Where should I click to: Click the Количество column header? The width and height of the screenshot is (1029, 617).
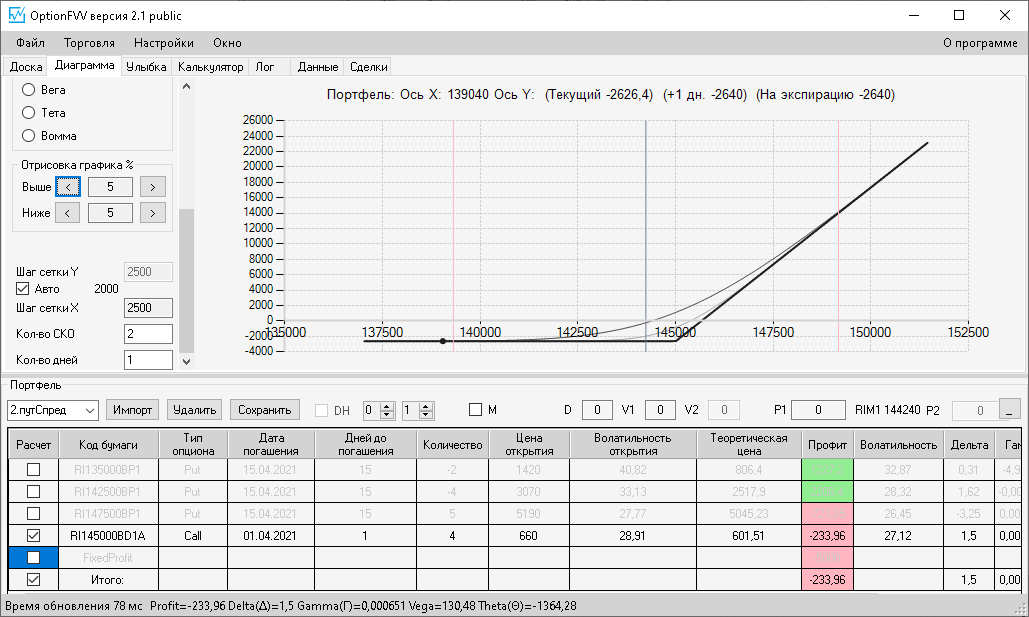[x=453, y=444]
